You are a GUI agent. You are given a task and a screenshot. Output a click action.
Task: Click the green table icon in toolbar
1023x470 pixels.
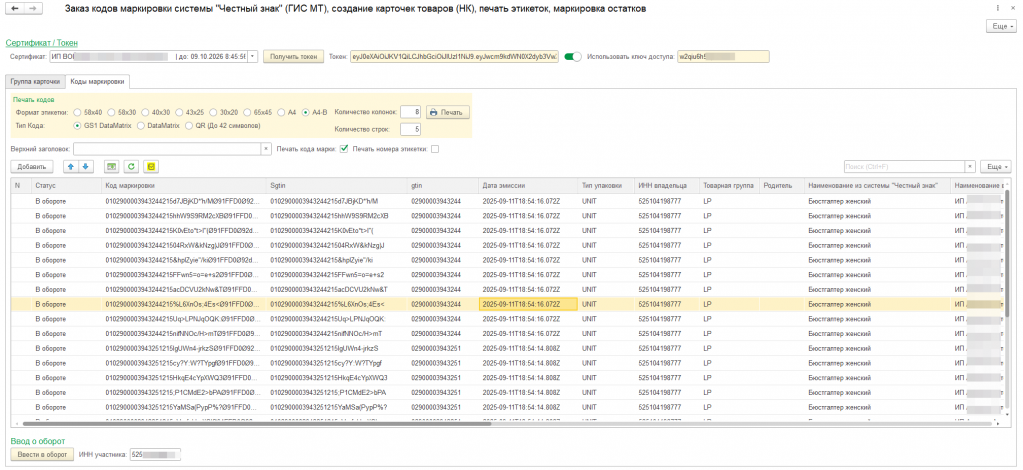(x=111, y=166)
